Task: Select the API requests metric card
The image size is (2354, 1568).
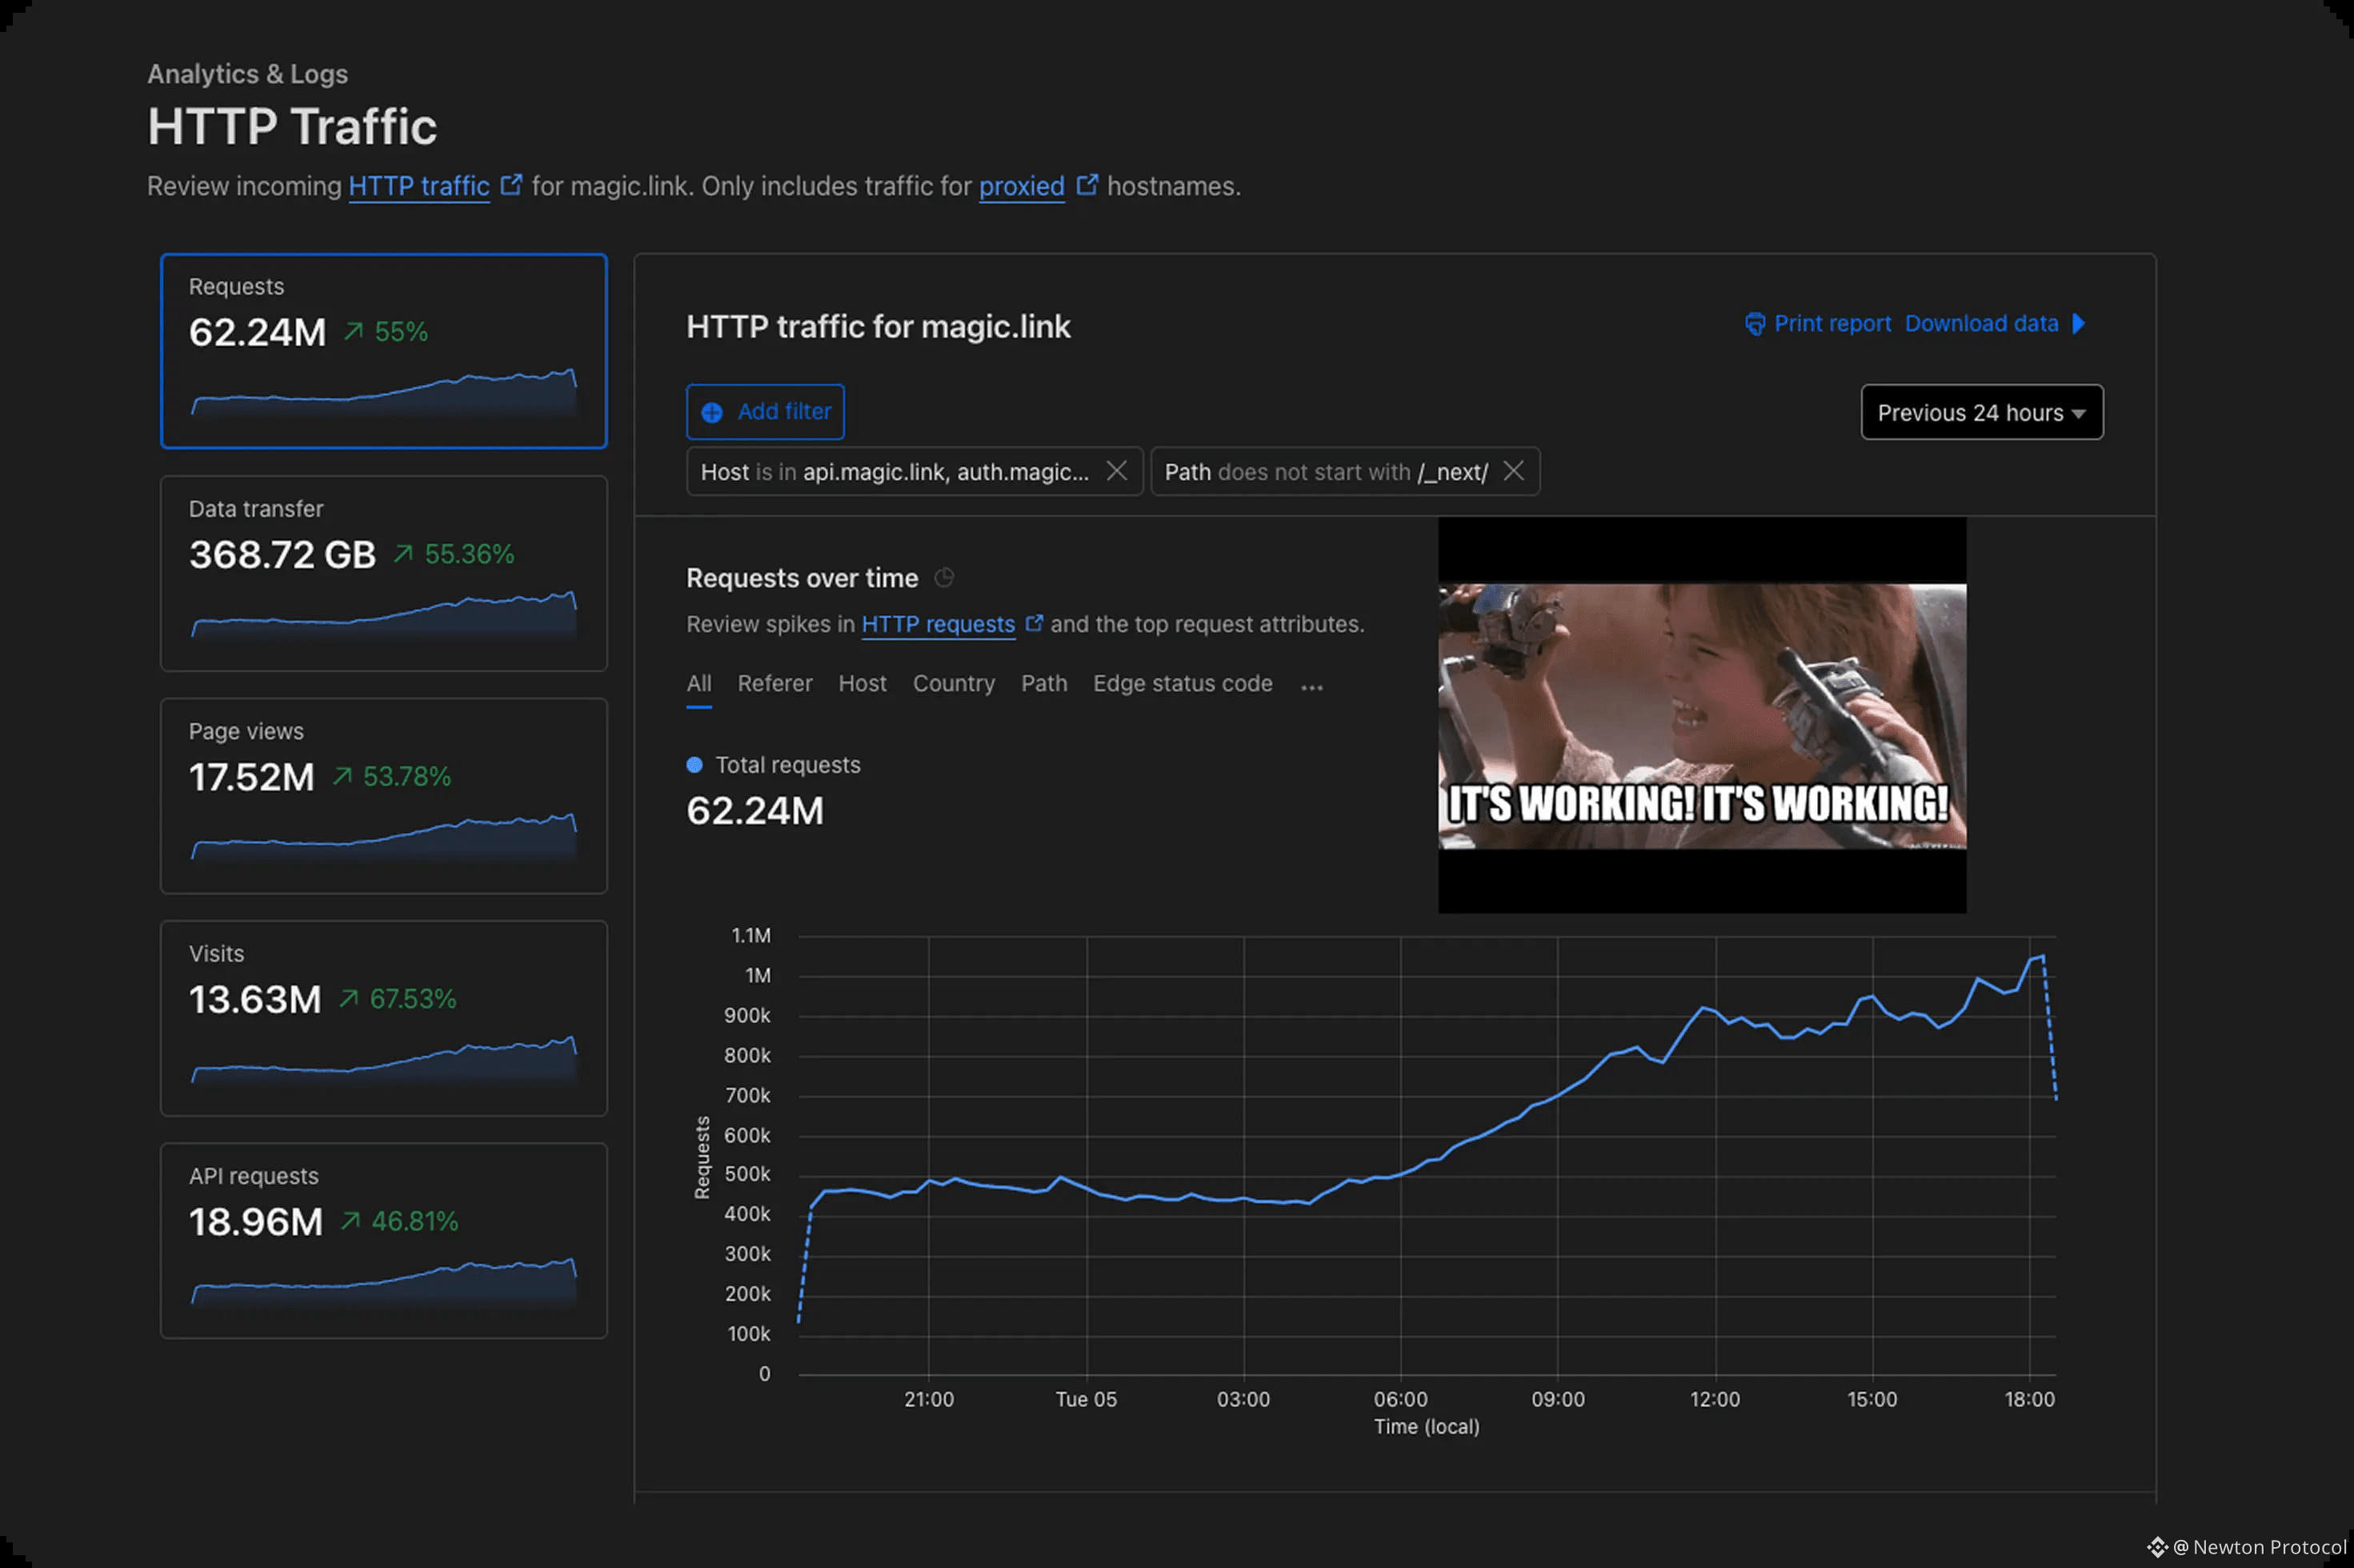Action: click(383, 1240)
